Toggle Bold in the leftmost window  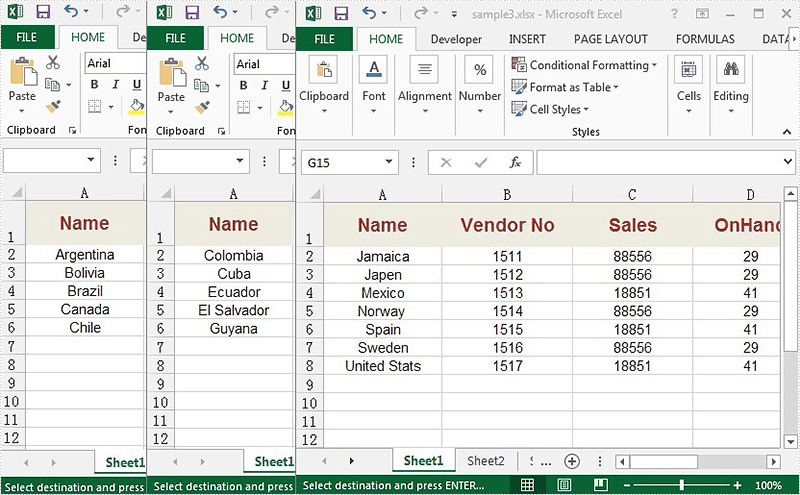click(x=94, y=84)
